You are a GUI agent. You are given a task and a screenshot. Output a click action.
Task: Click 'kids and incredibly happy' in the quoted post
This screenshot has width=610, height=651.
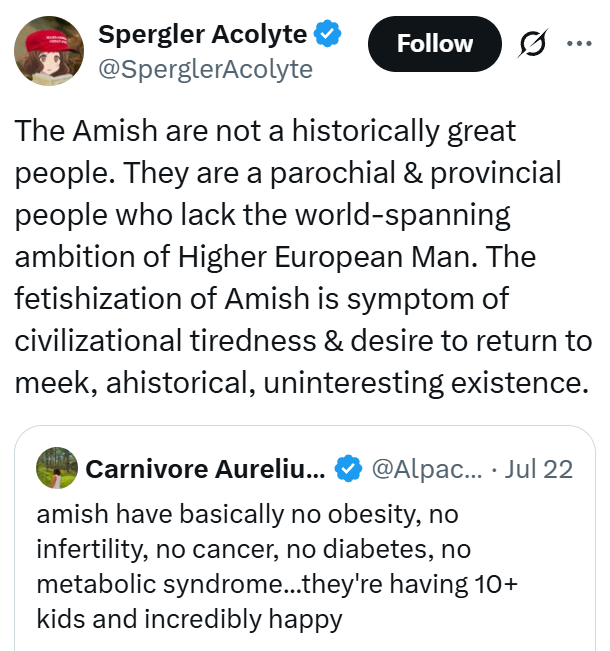[x=189, y=619]
